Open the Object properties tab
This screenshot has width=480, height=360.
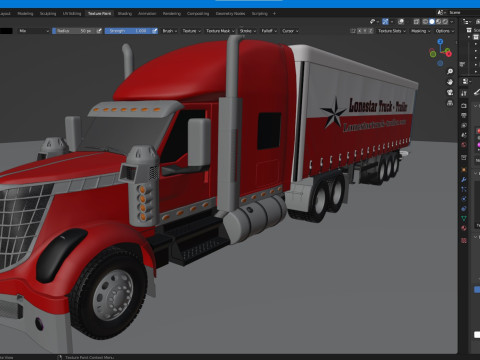click(x=464, y=170)
